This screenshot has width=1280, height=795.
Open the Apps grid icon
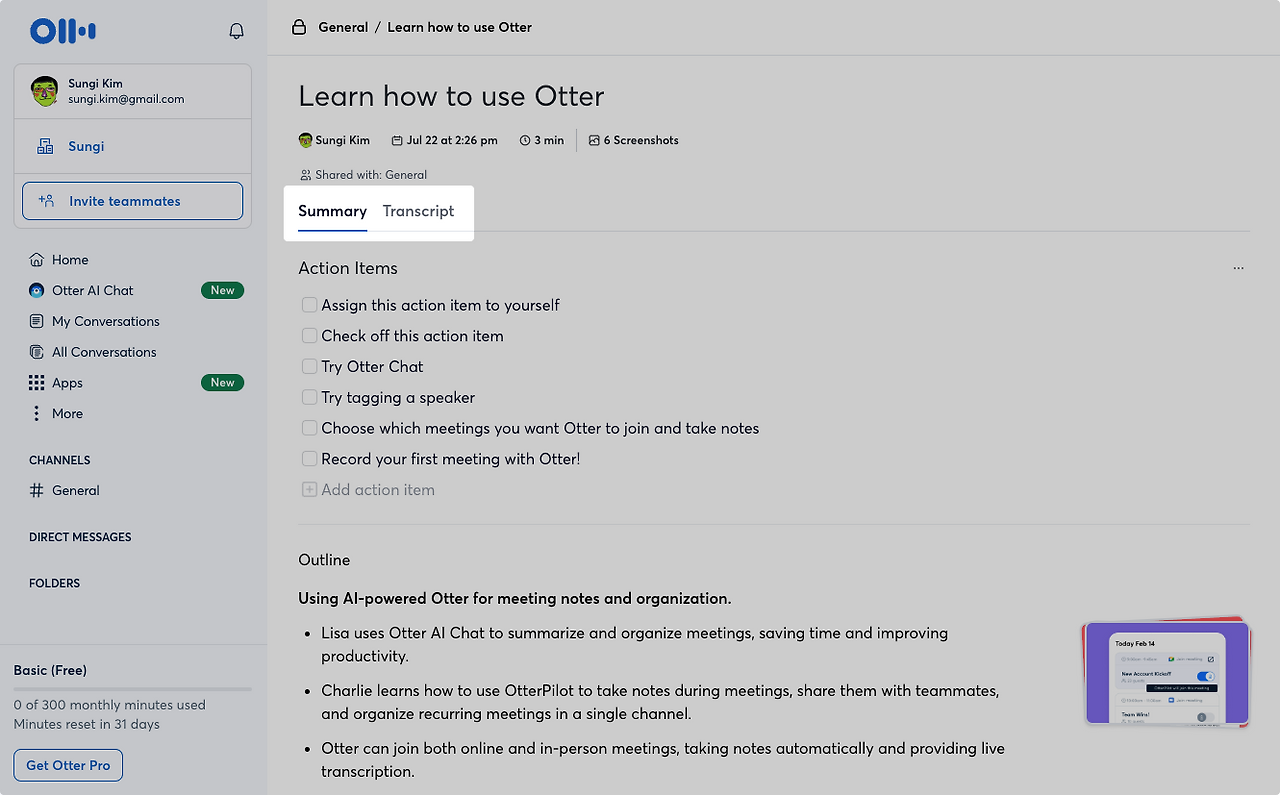(x=37, y=383)
